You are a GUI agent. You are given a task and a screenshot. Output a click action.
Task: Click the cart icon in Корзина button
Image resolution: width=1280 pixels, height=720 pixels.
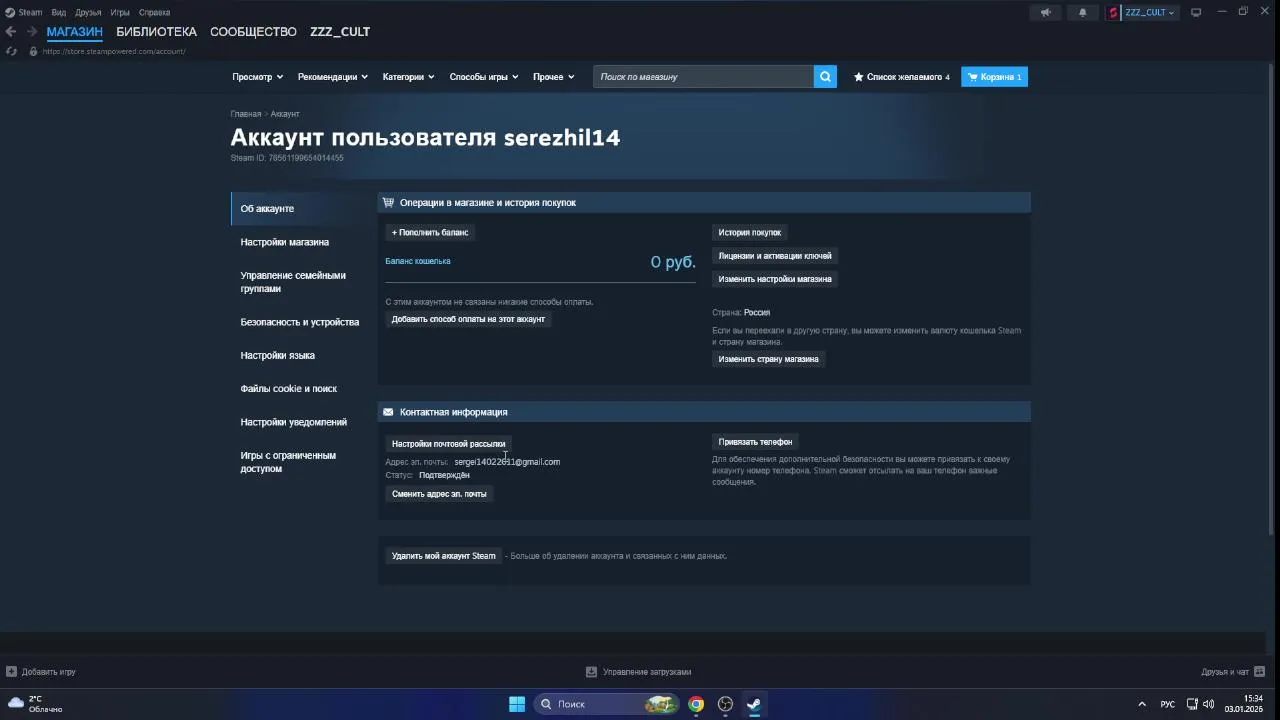click(972, 77)
